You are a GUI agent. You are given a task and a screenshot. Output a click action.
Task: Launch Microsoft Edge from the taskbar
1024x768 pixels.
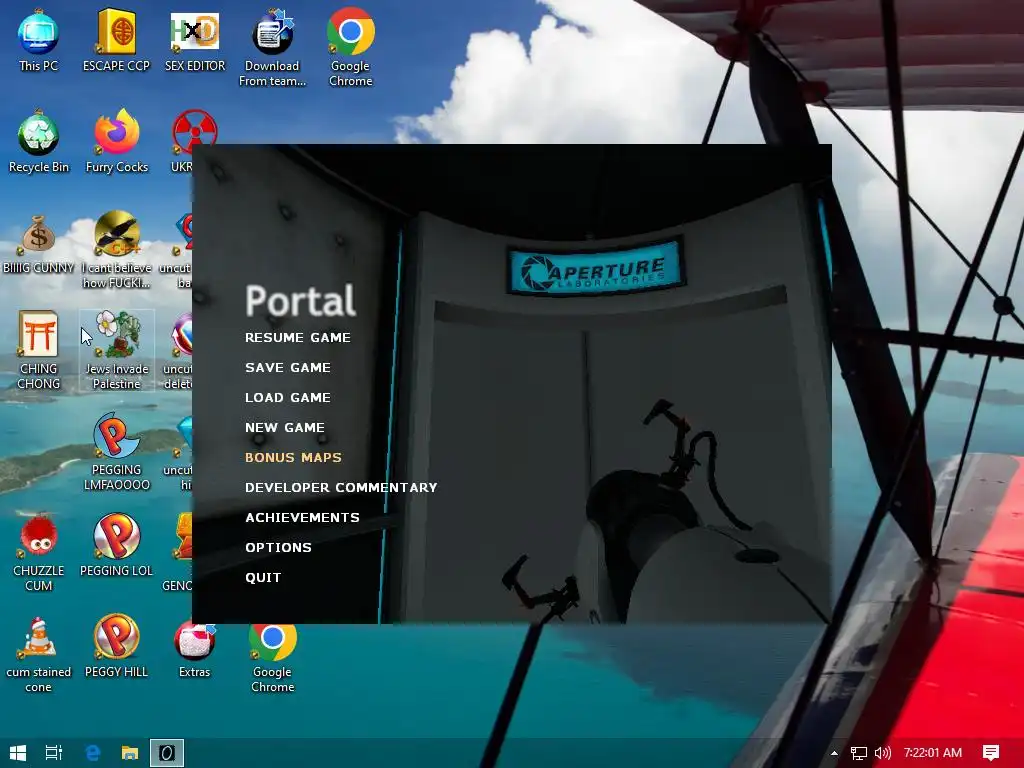point(93,753)
